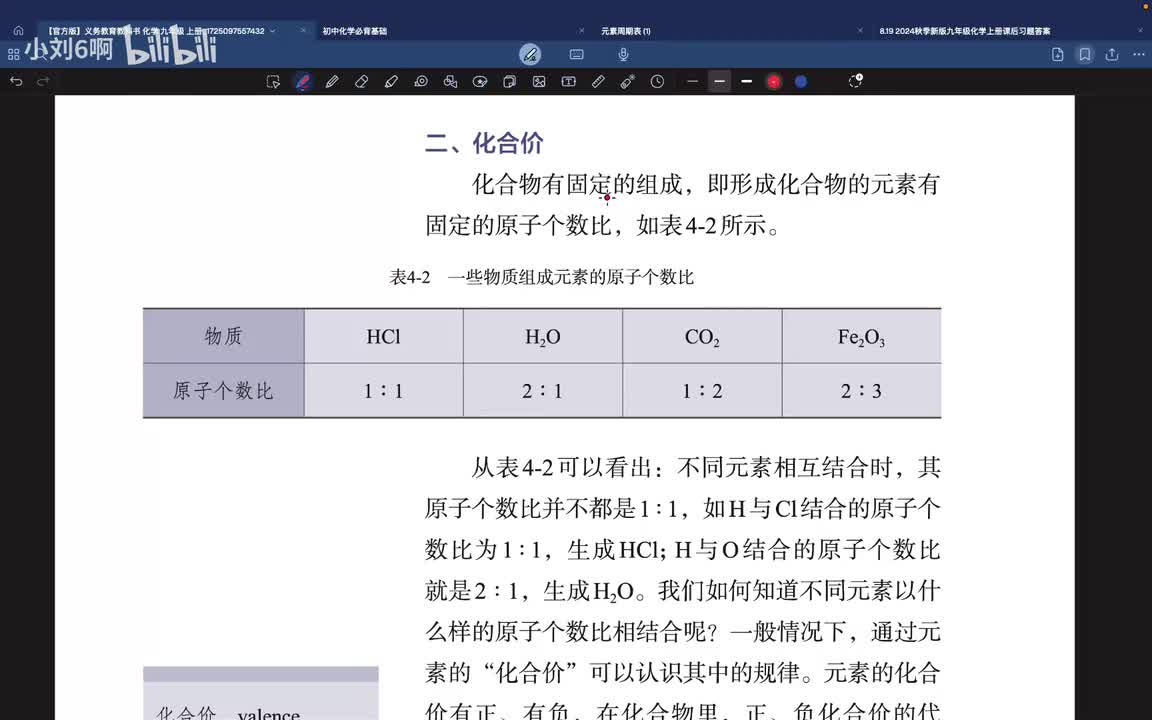Add a new color preset
1152x720 pixels.
(855, 81)
